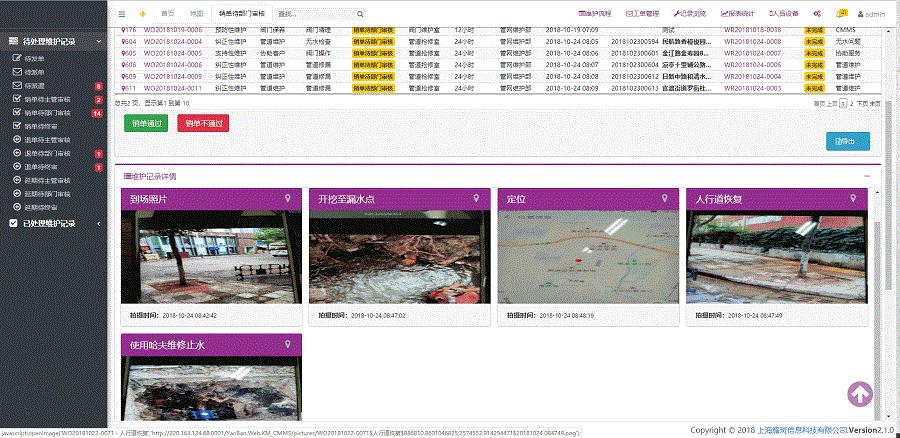Collapse the 维护记录详情 panel with minus
Image resolution: width=900 pixels, height=438 pixels.
coord(865,176)
